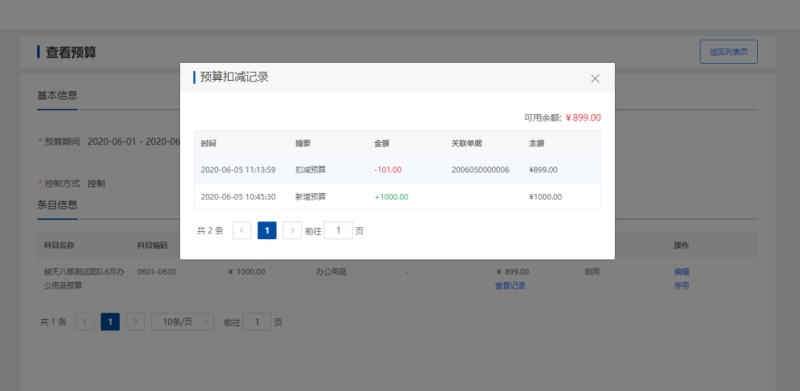Switch to 基本信息 section tab
Viewport: 800px width, 391px height.
(x=57, y=95)
